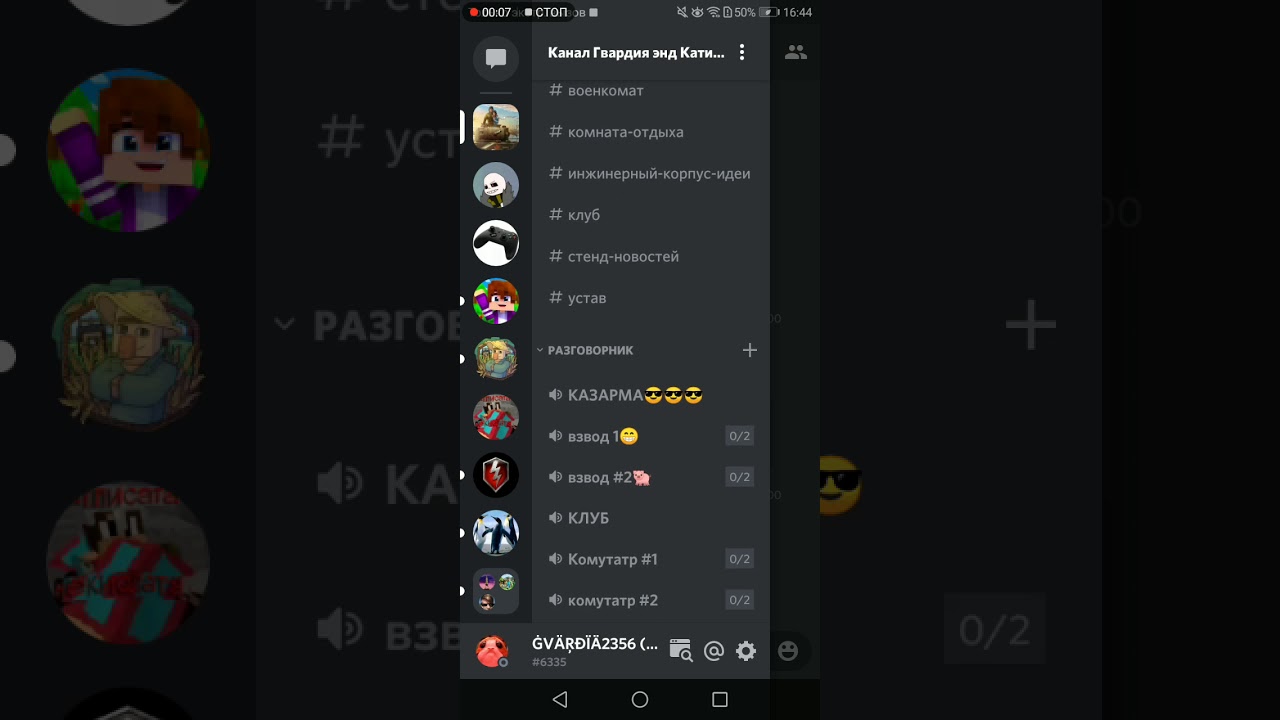This screenshot has width=1280, height=720.
Task: Add channel with plus next to РАЗГОВОРНИК
Action: [x=750, y=350]
